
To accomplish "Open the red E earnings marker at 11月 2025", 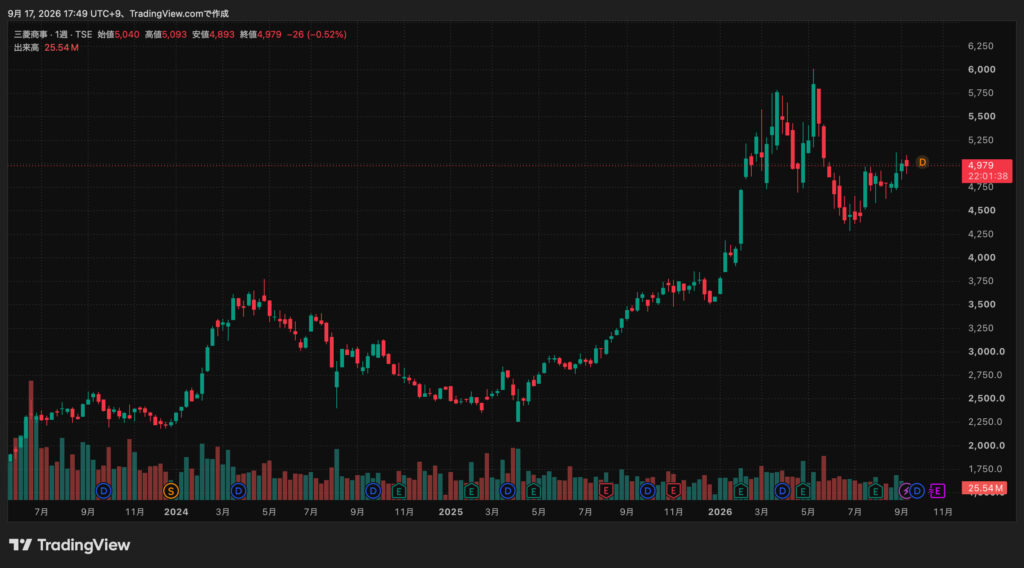I will 673,490.
